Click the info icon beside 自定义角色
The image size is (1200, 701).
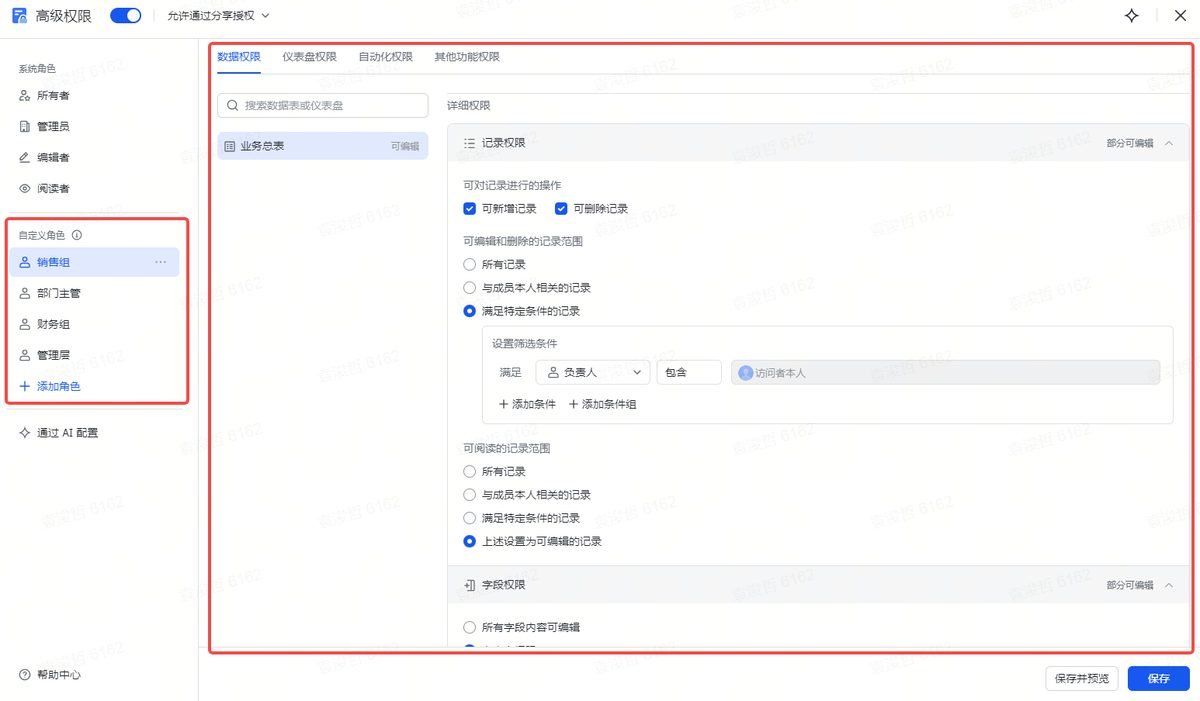point(77,236)
